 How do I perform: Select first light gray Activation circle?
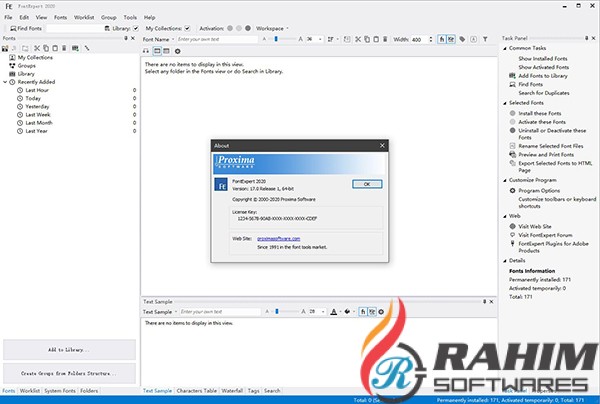tap(230, 28)
